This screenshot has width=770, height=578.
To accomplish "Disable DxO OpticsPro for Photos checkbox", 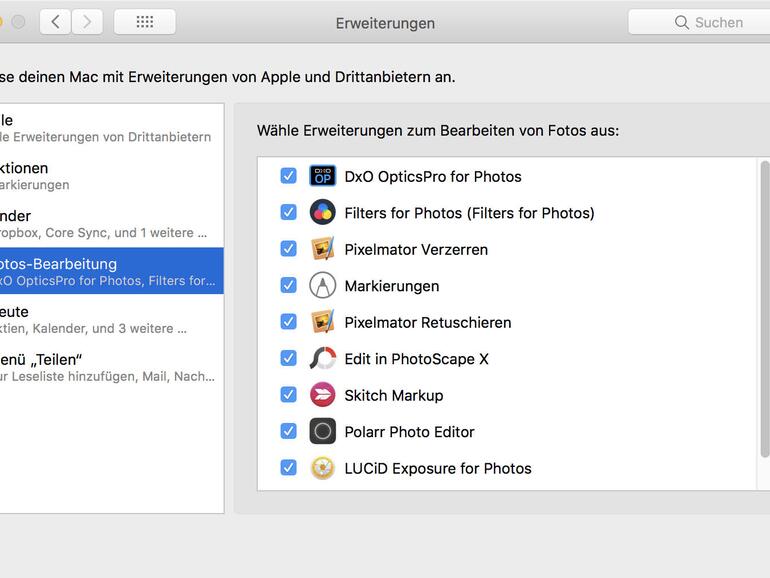I will [288, 176].
